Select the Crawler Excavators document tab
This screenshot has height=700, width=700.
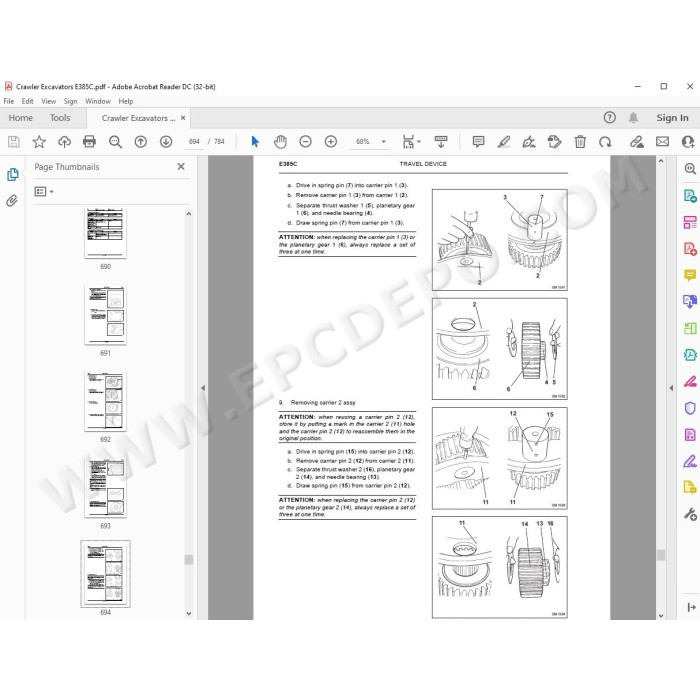[138, 118]
